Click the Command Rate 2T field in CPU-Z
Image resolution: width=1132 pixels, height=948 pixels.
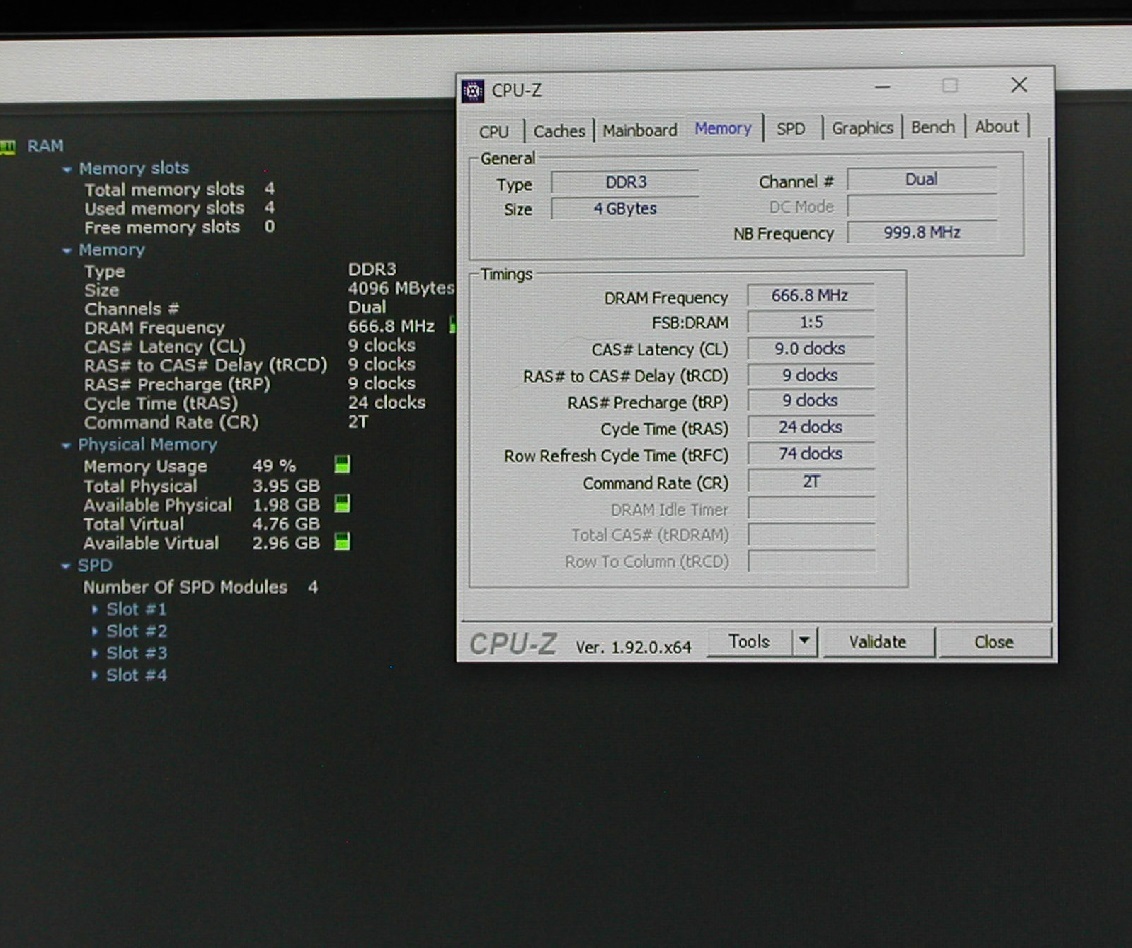point(810,482)
